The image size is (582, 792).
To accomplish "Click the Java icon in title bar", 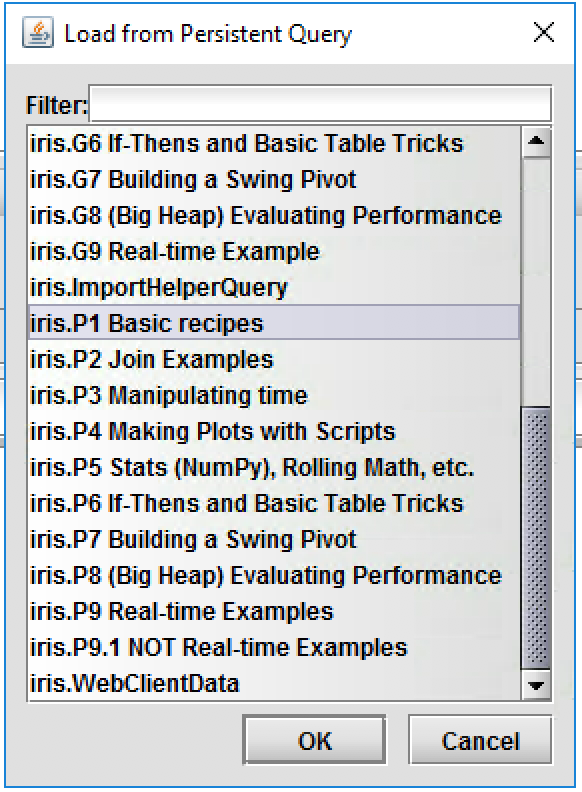I will click(x=37, y=33).
